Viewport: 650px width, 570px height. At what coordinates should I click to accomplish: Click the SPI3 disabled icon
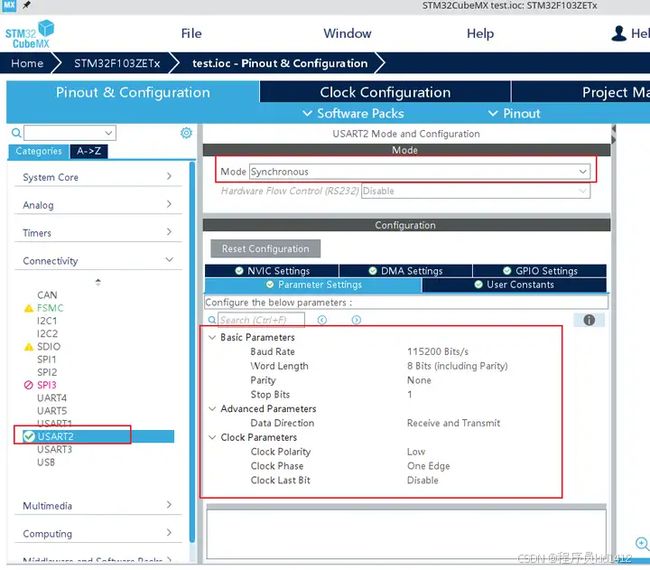point(29,385)
